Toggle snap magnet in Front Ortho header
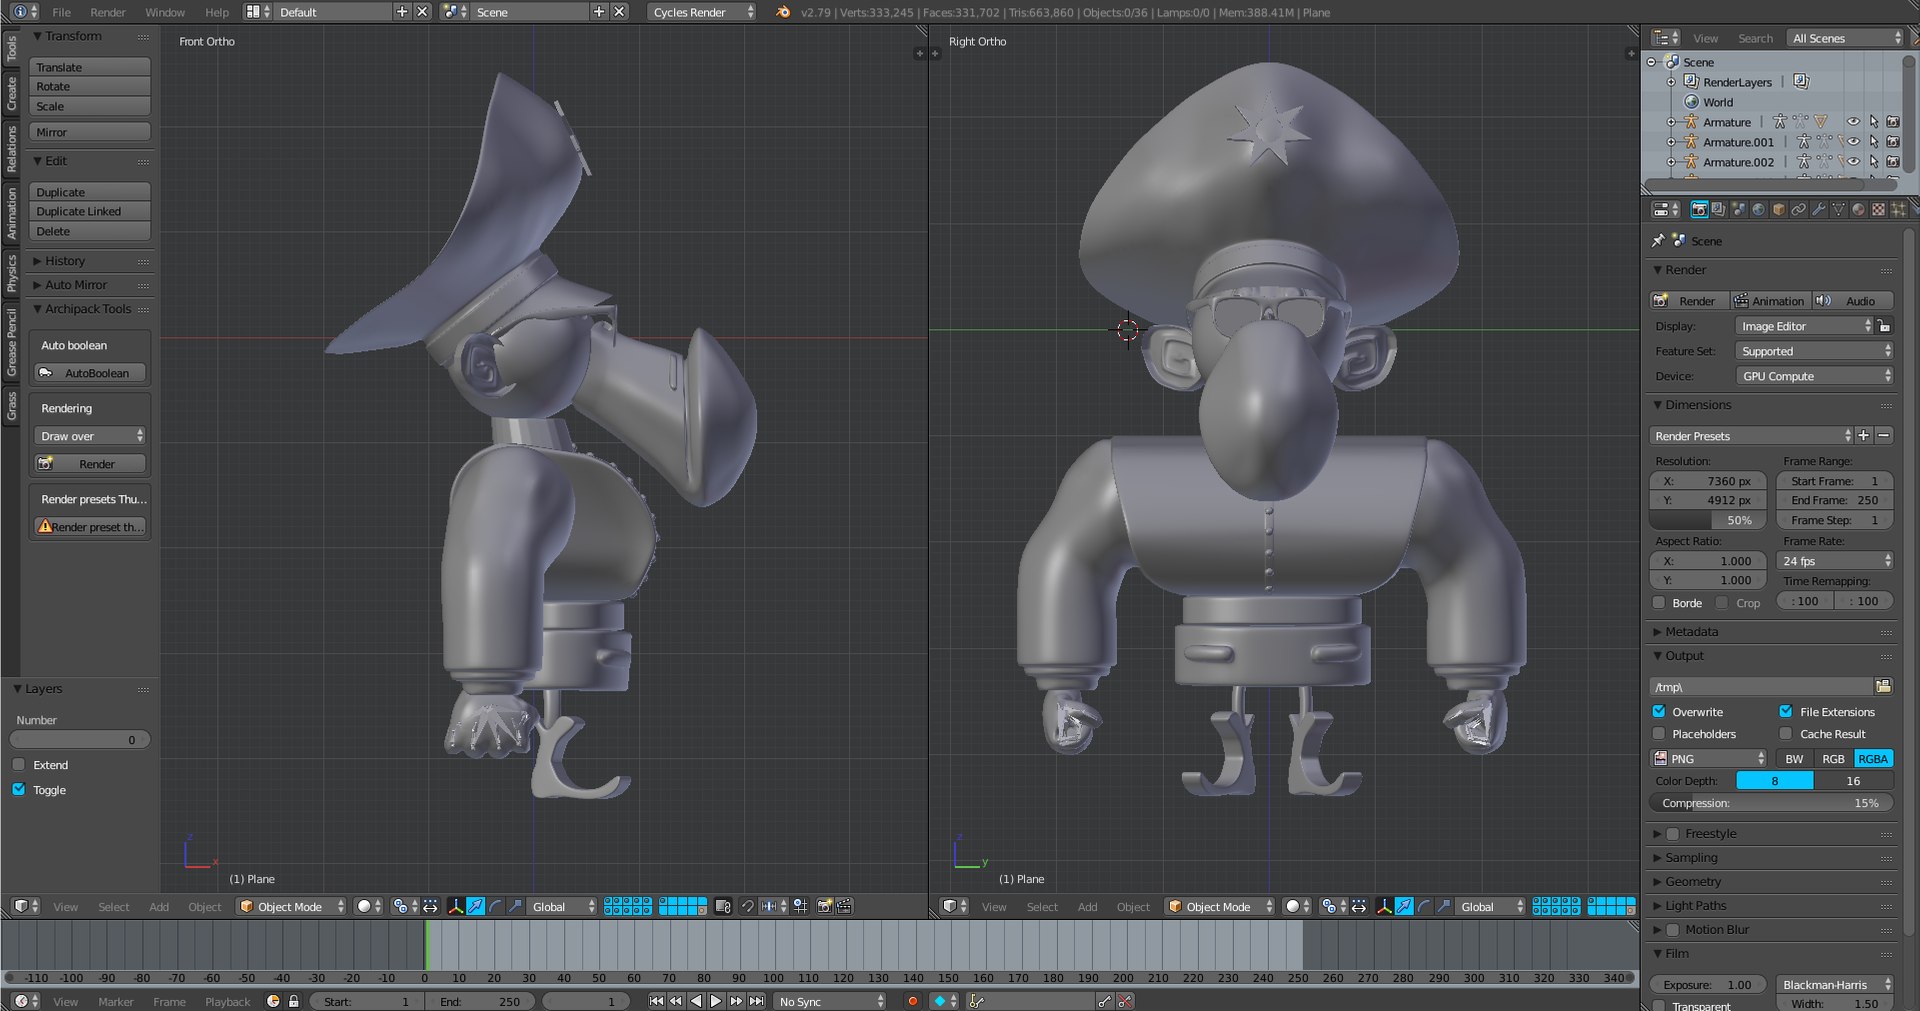This screenshot has height=1011, width=1920. tap(747, 906)
